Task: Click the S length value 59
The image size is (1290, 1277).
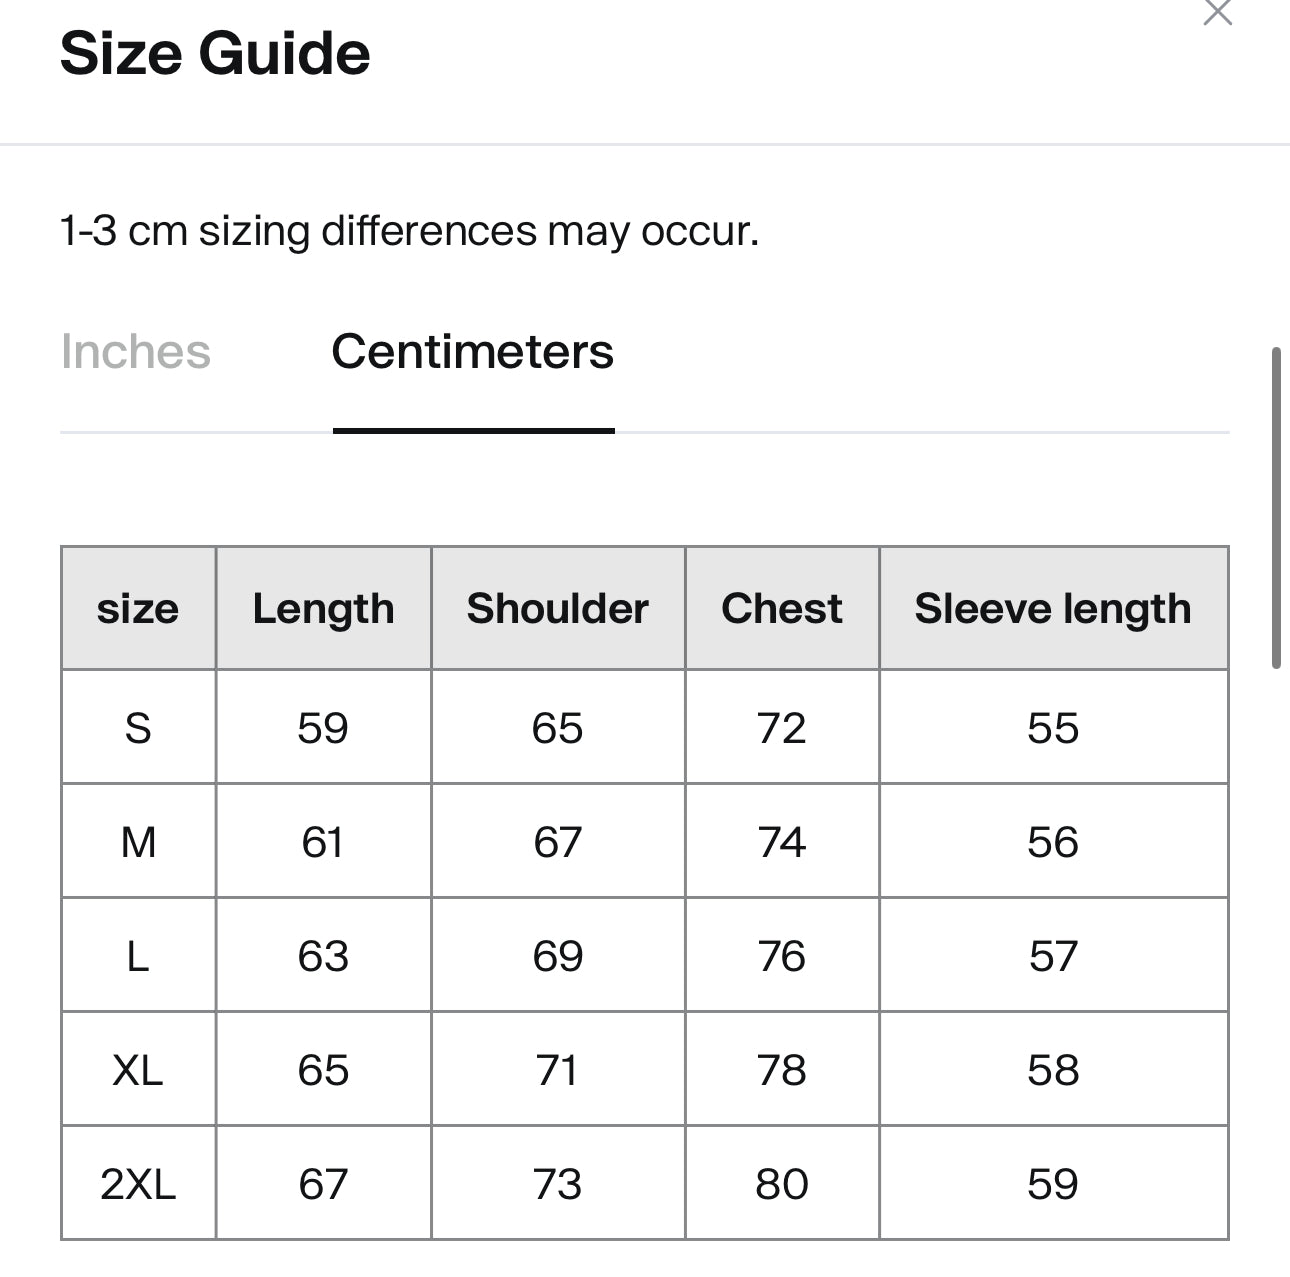Action: coord(323,727)
